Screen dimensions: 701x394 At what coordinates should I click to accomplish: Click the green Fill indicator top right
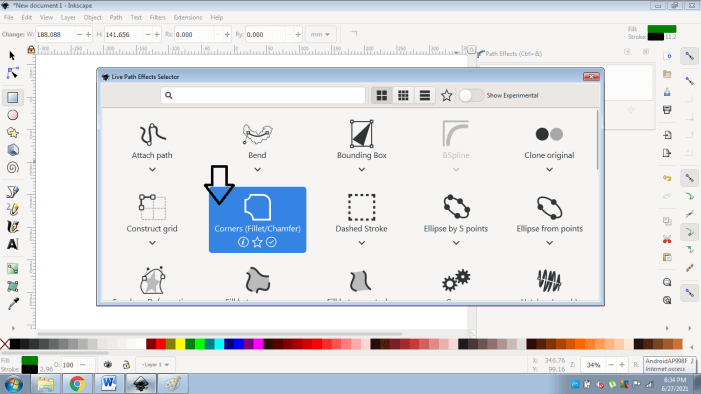point(662,29)
